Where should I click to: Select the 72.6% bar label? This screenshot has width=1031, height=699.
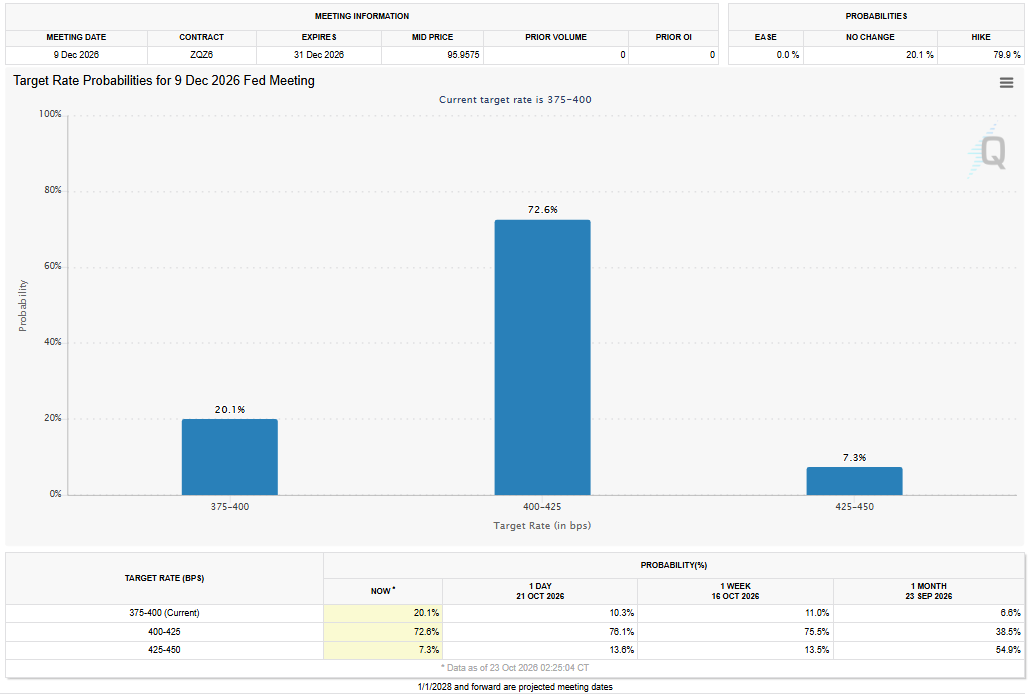[542, 210]
